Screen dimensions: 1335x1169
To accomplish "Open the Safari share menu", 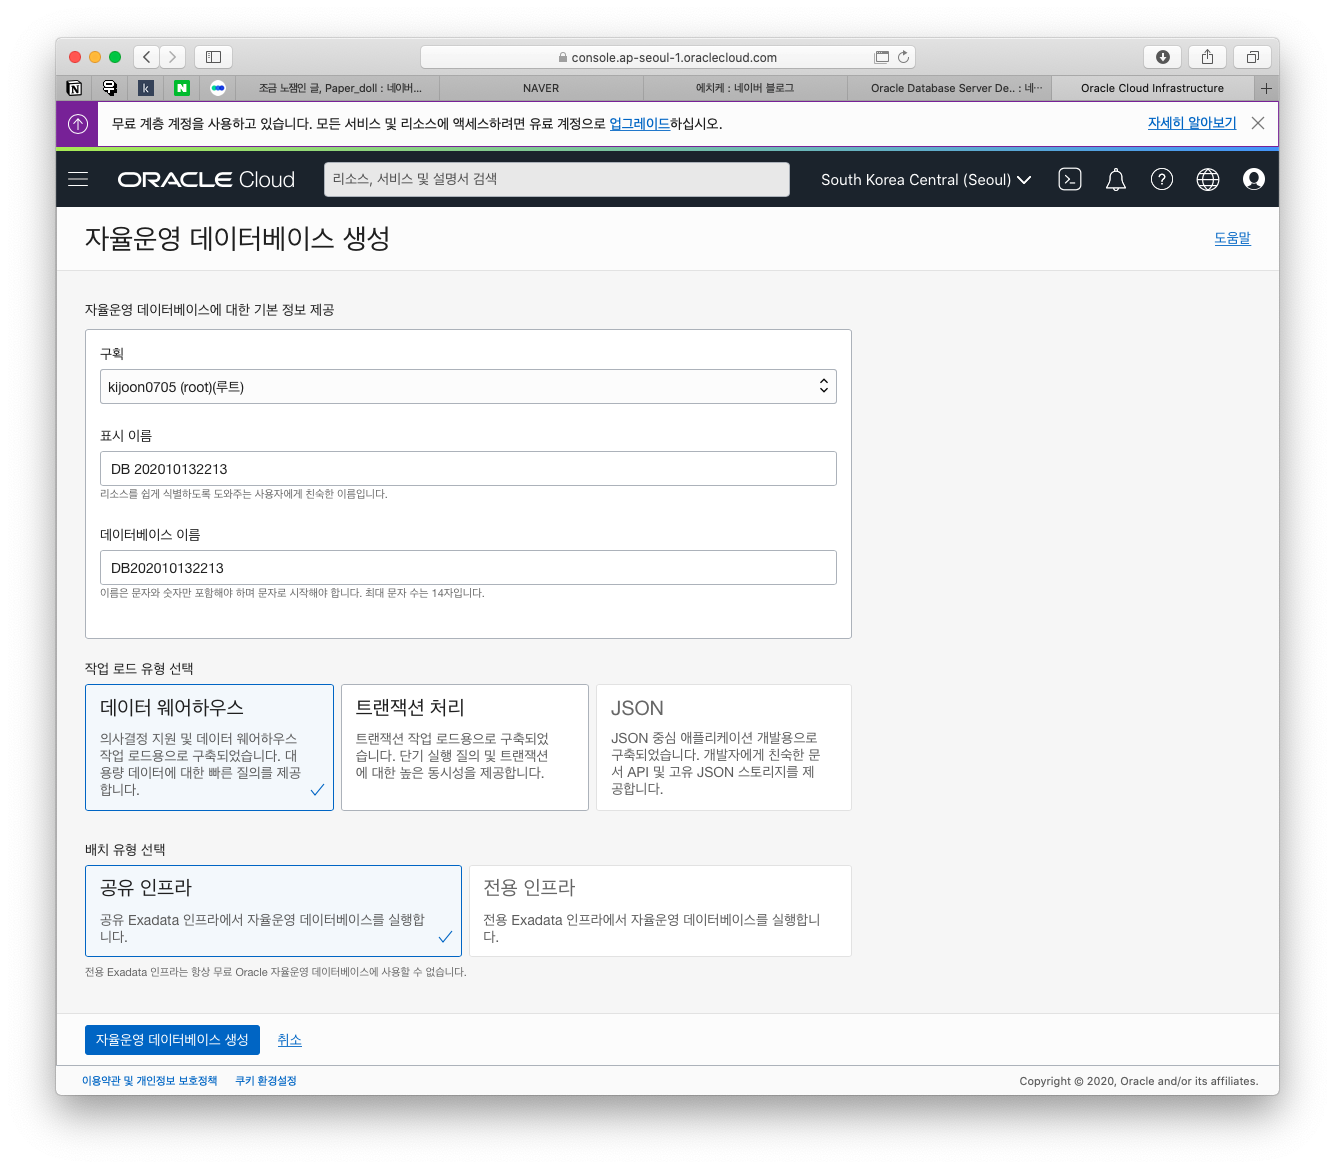I will (x=1208, y=57).
